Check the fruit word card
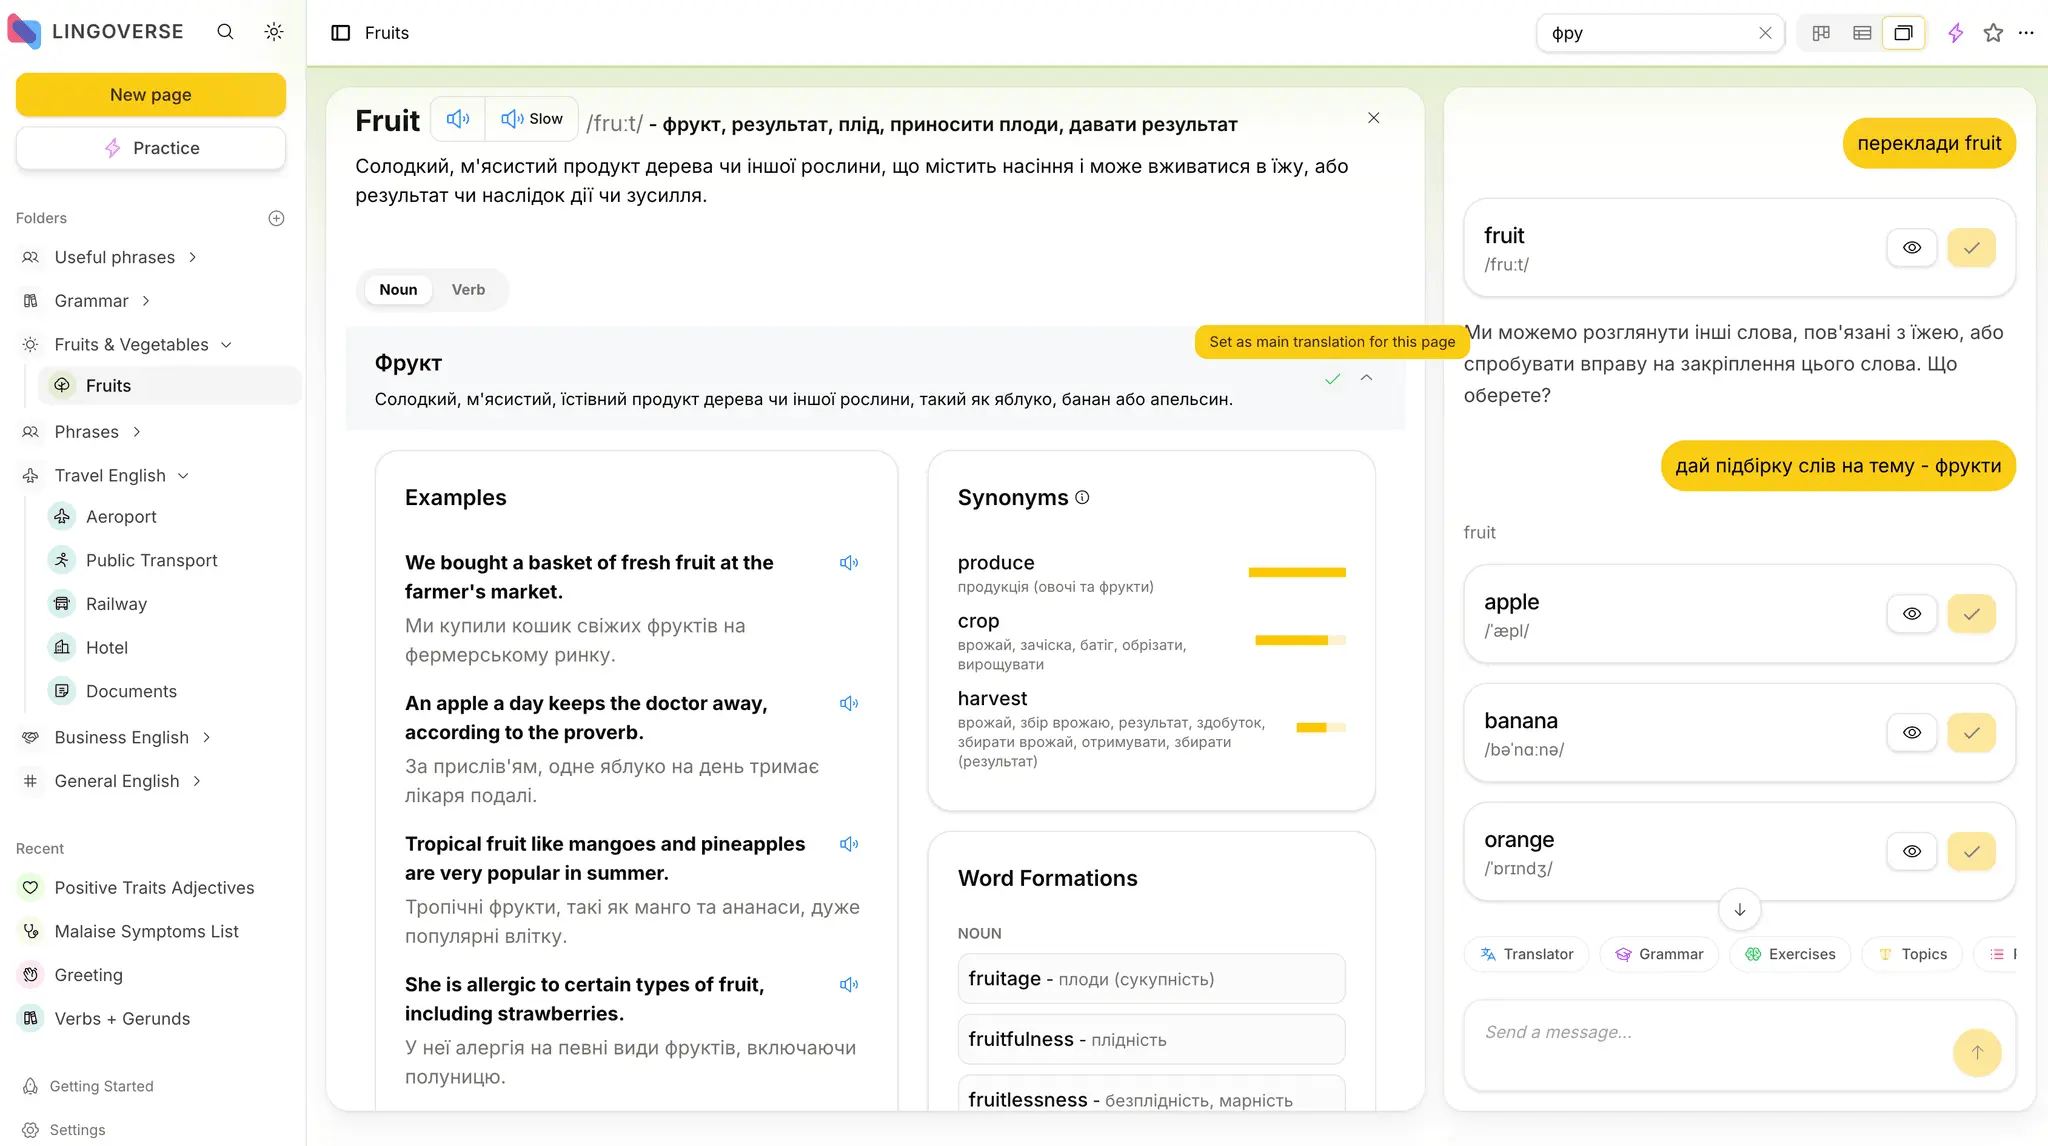The width and height of the screenshot is (2048, 1146). [x=1972, y=248]
